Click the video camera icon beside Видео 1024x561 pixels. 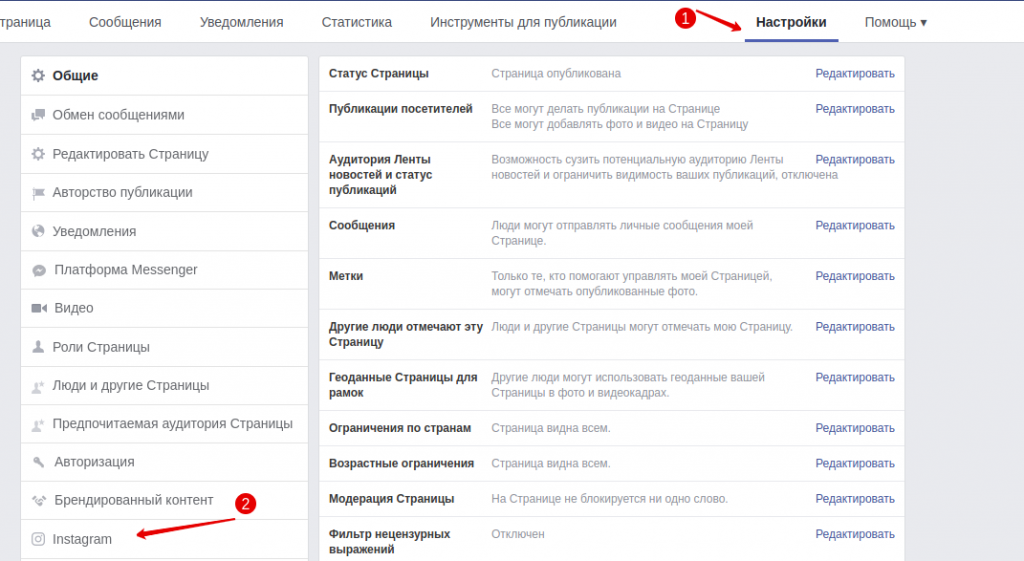point(39,309)
